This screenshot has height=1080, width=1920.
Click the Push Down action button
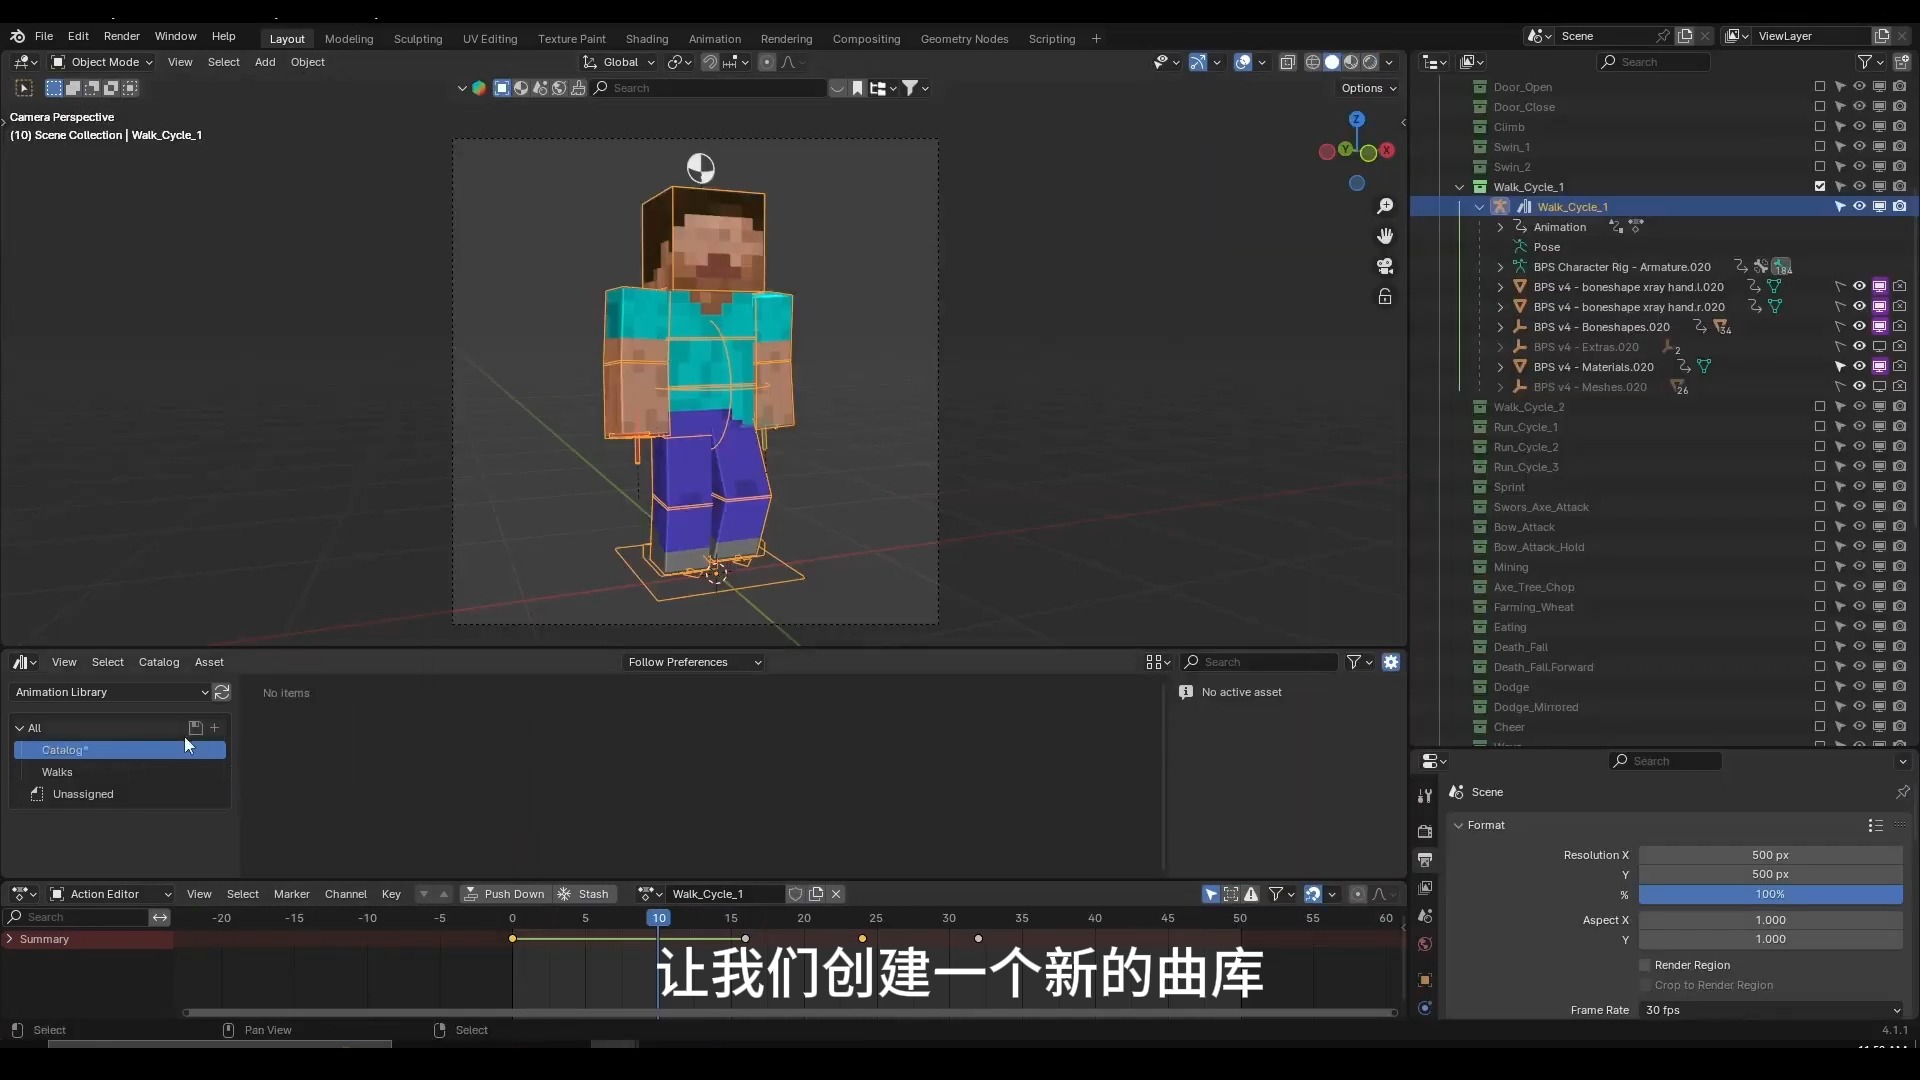pyautogui.click(x=514, y=893)
